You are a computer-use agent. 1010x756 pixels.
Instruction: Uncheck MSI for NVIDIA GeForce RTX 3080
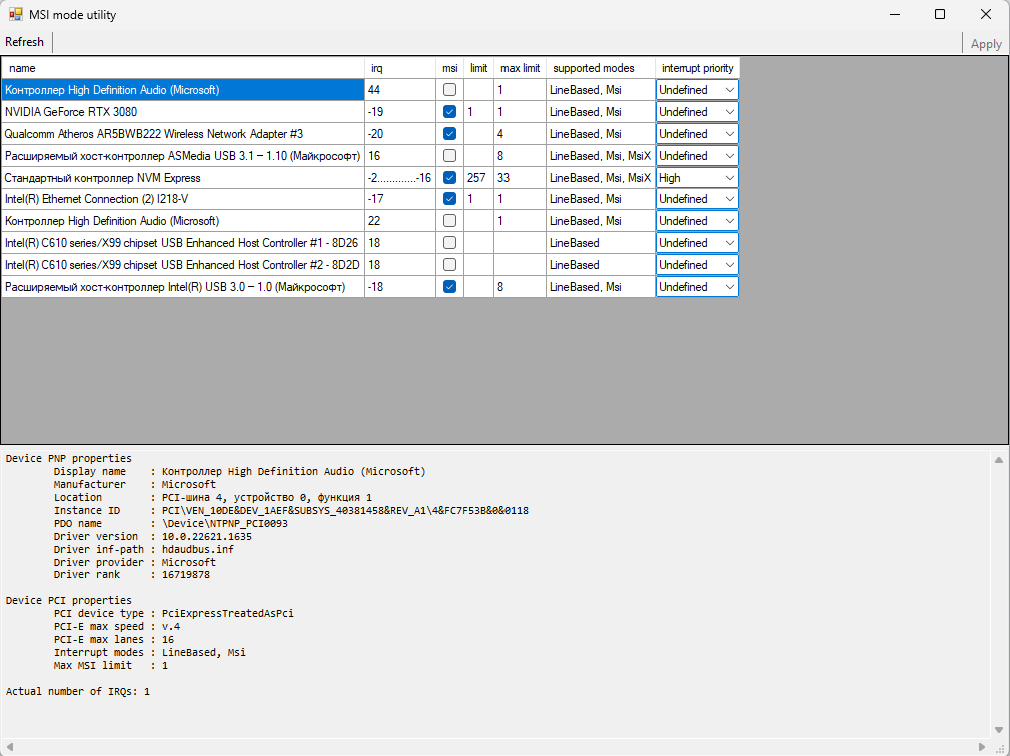click(x=450, y=112)
